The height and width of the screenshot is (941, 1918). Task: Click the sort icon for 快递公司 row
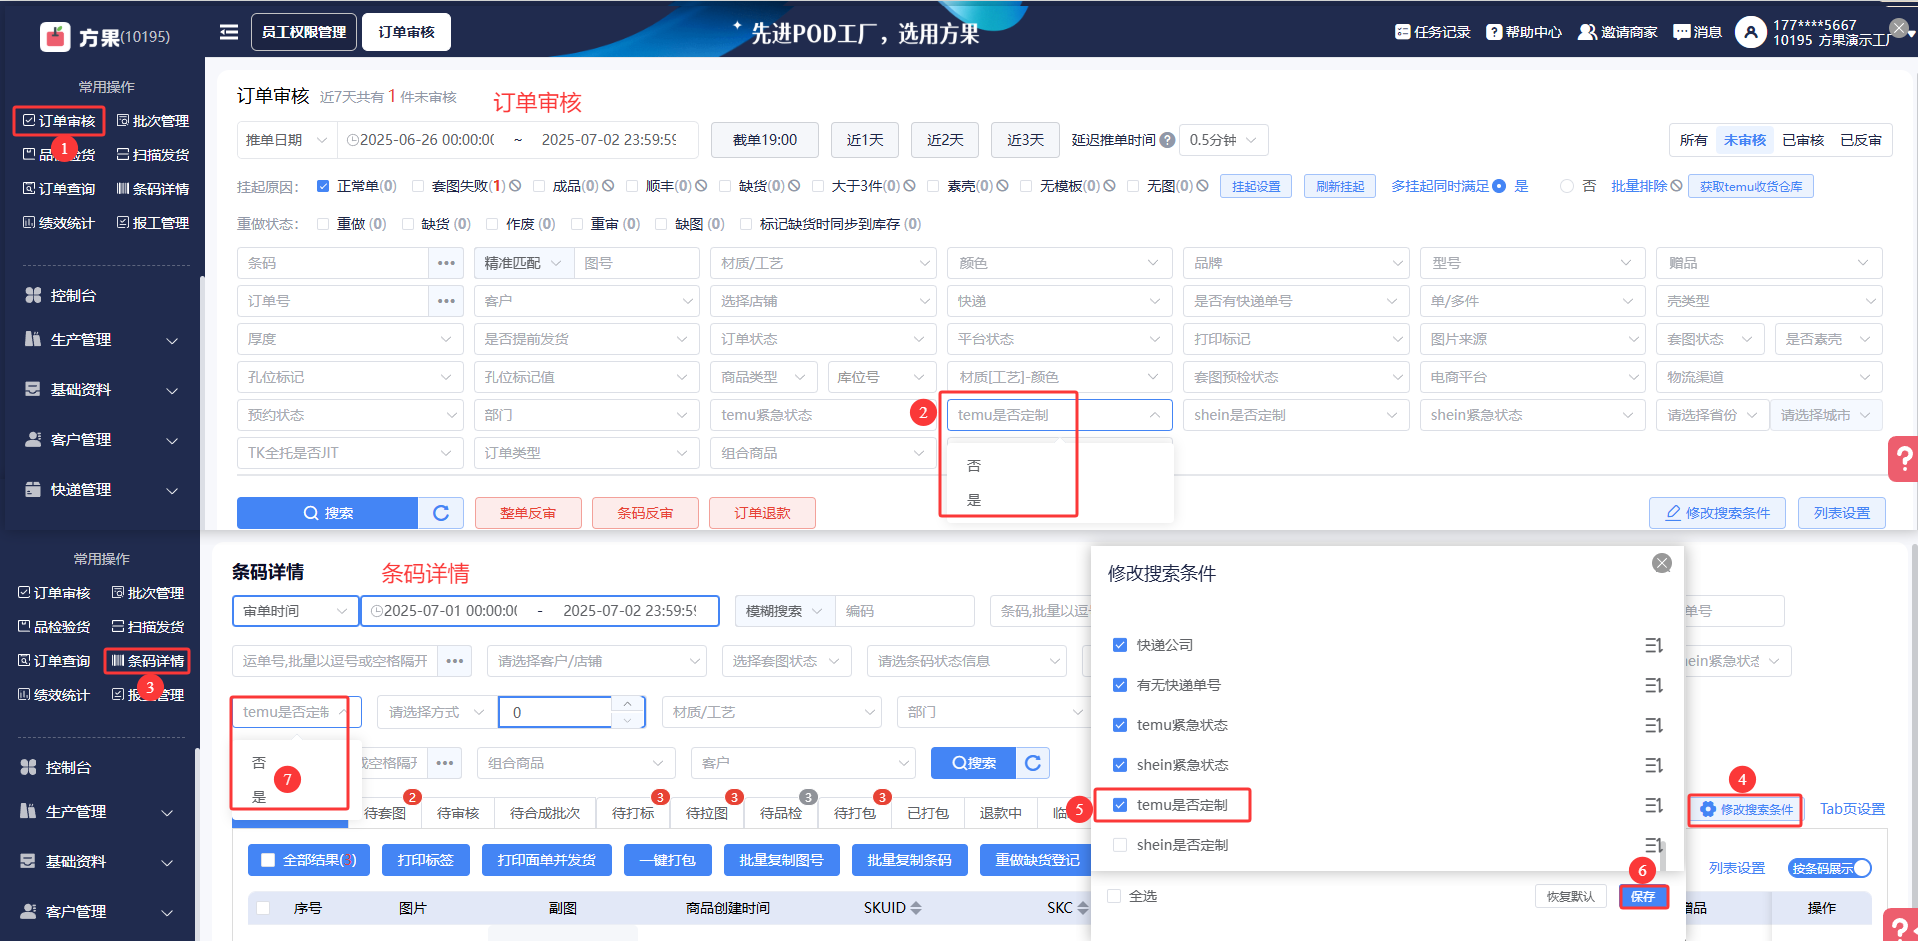[x=1653, y=645]
